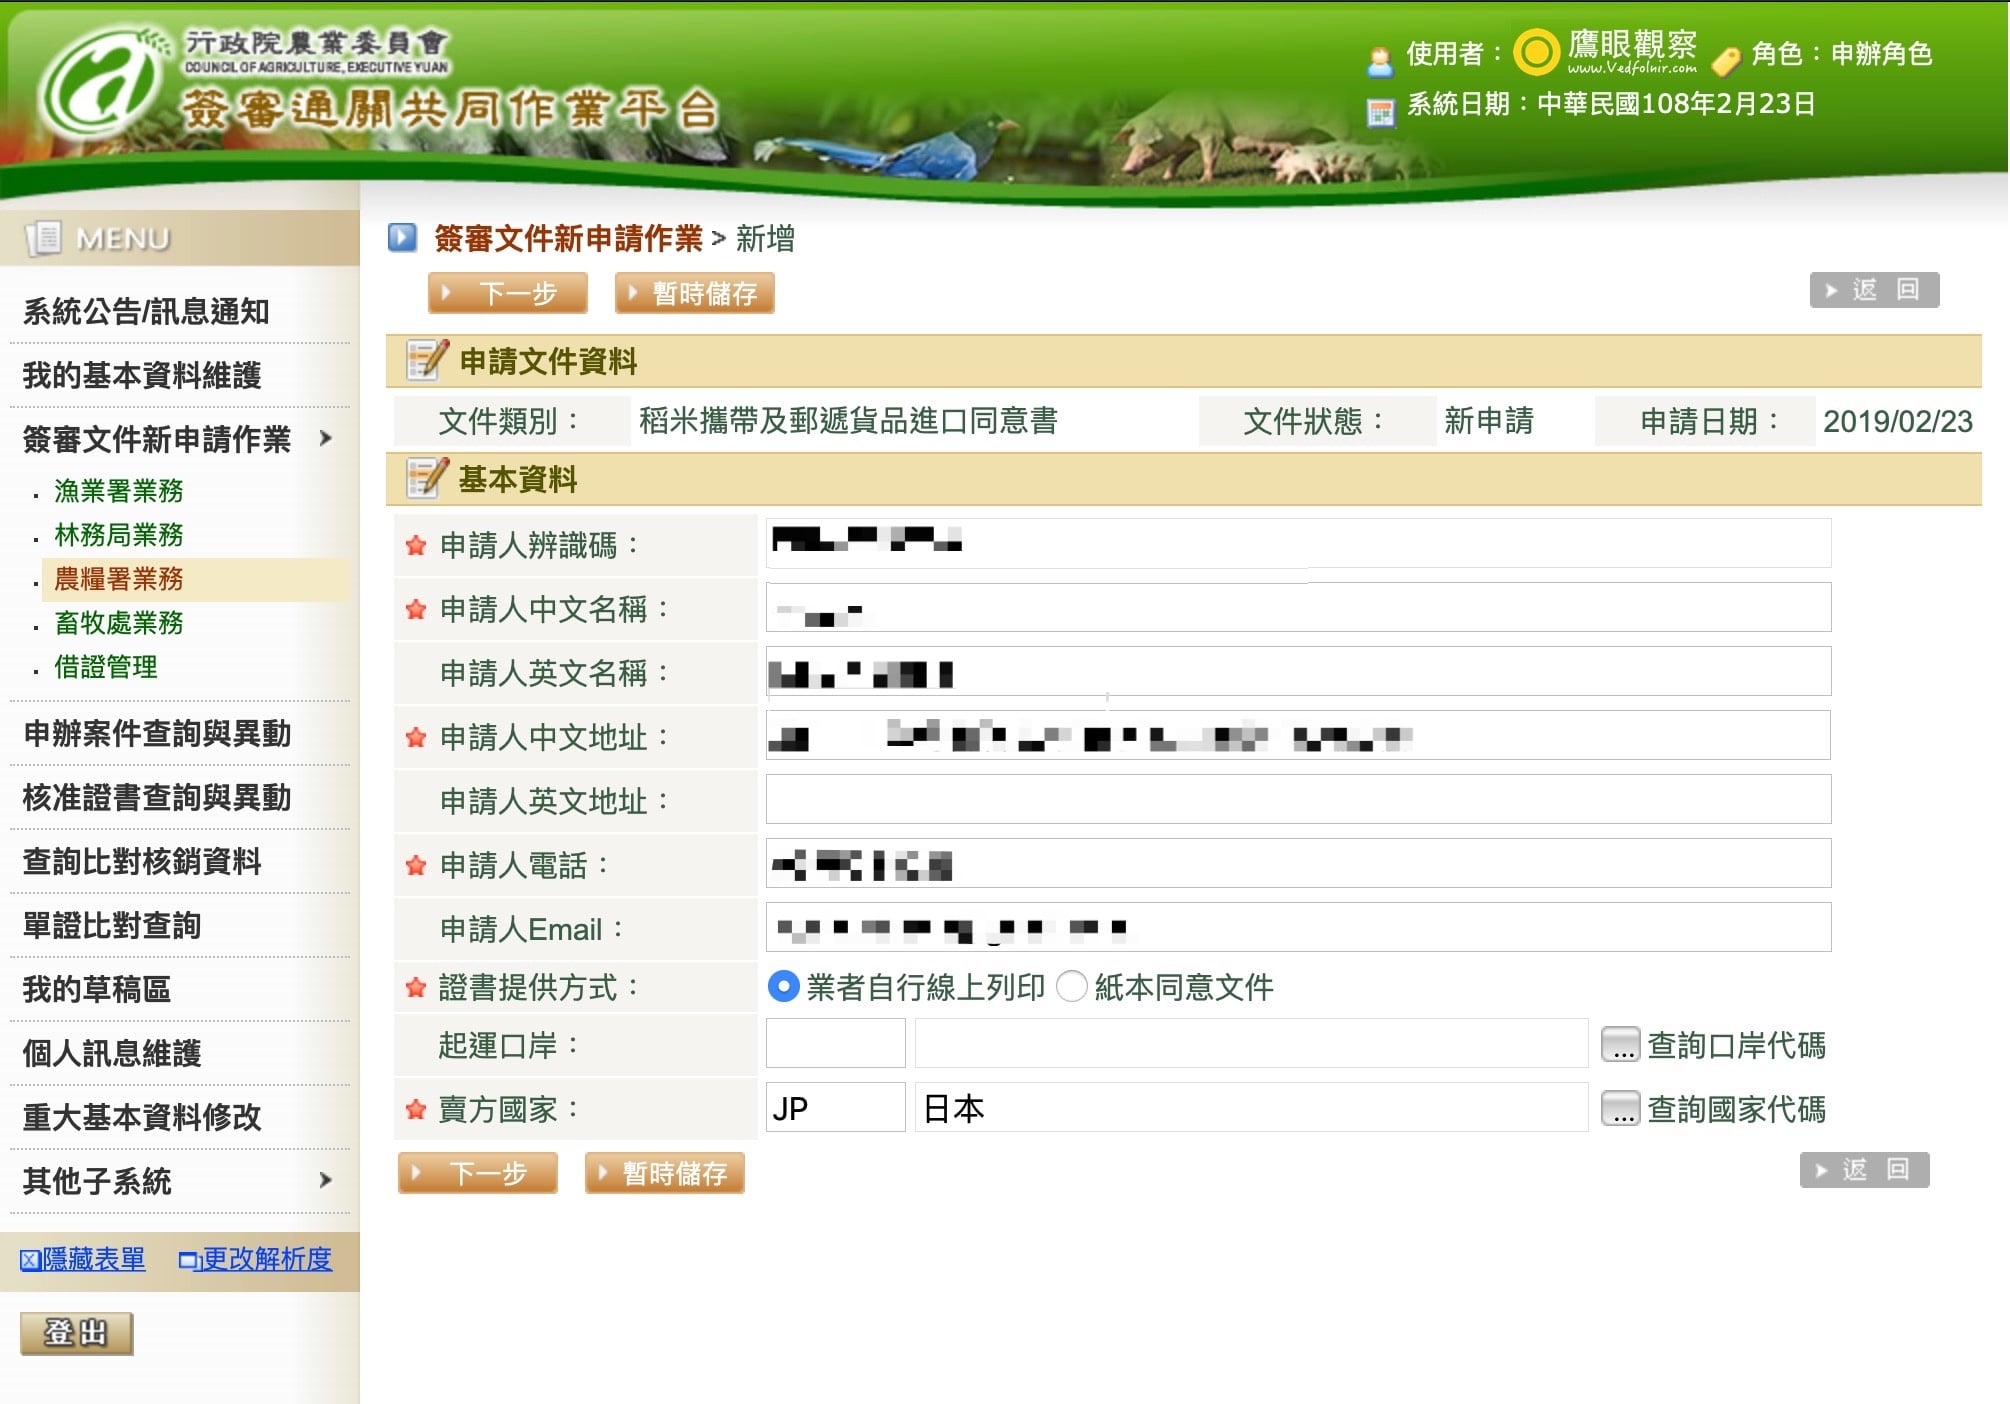2010x1404 pixels.
Task: Click the 登出 logout button
Action: [76, 1333]
